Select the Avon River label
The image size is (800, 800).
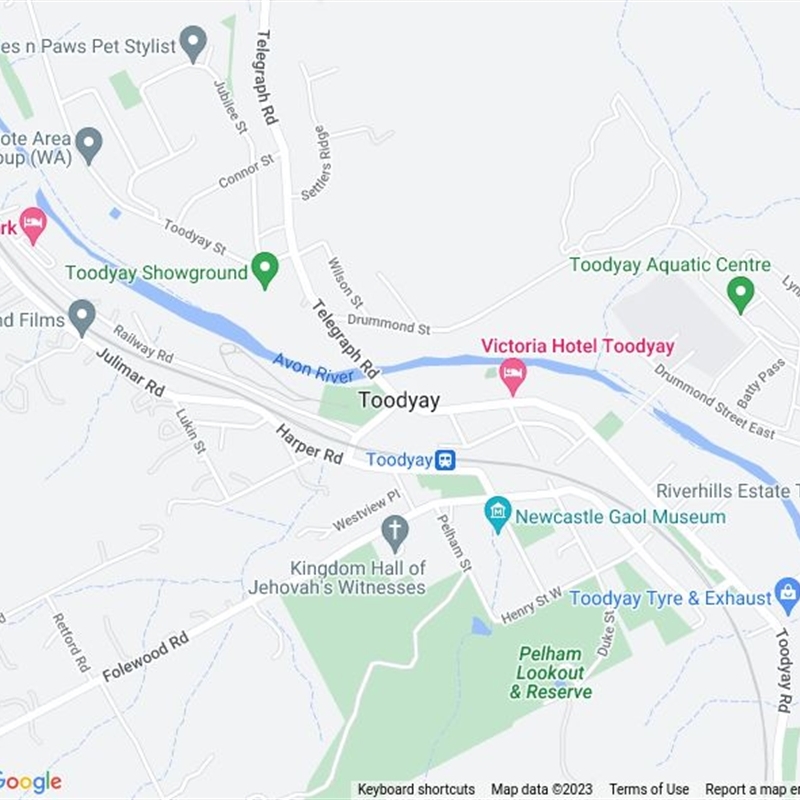[x=313, y=368]
